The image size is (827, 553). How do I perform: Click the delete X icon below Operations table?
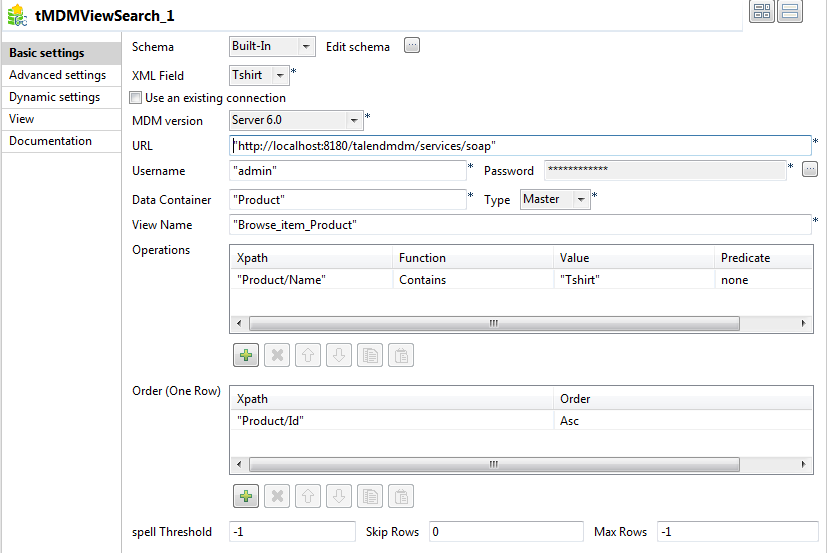click(277, 355)
